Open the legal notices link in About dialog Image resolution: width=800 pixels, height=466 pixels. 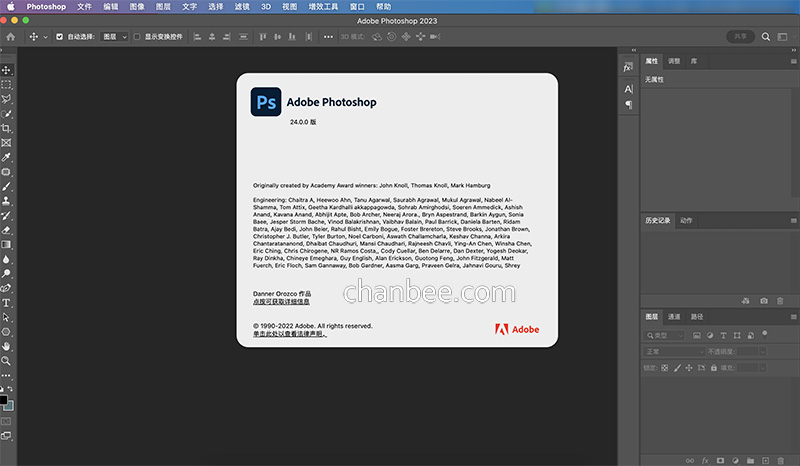coord(290,334)
